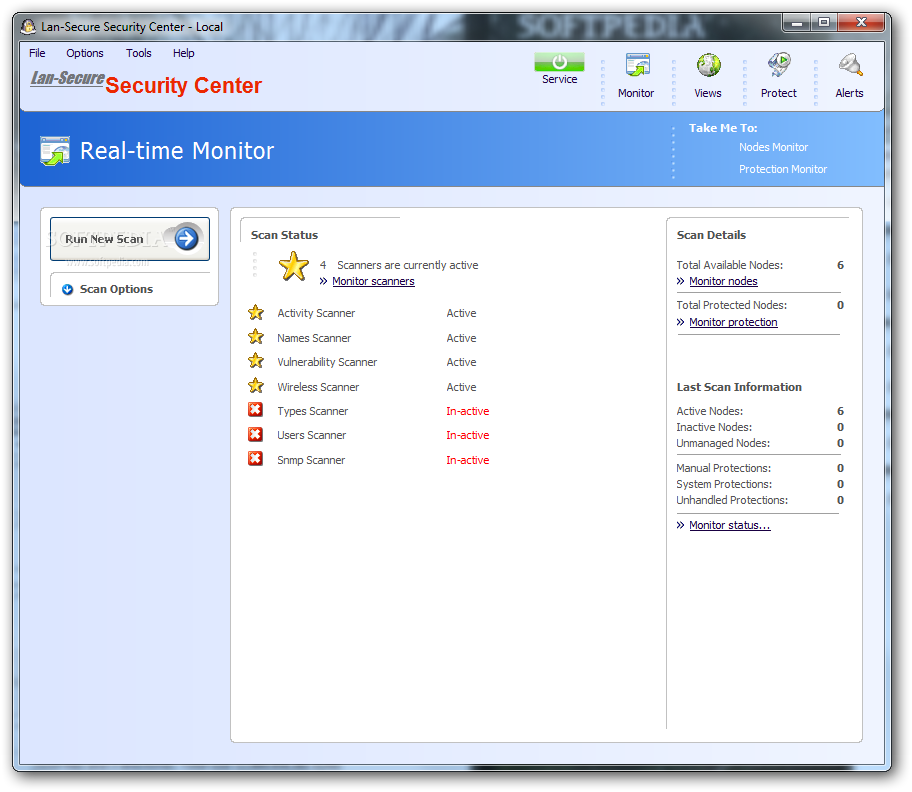Open the Protect toolbar icon
Viewport: 912px width, 792px height.
(x=779, y=65)
